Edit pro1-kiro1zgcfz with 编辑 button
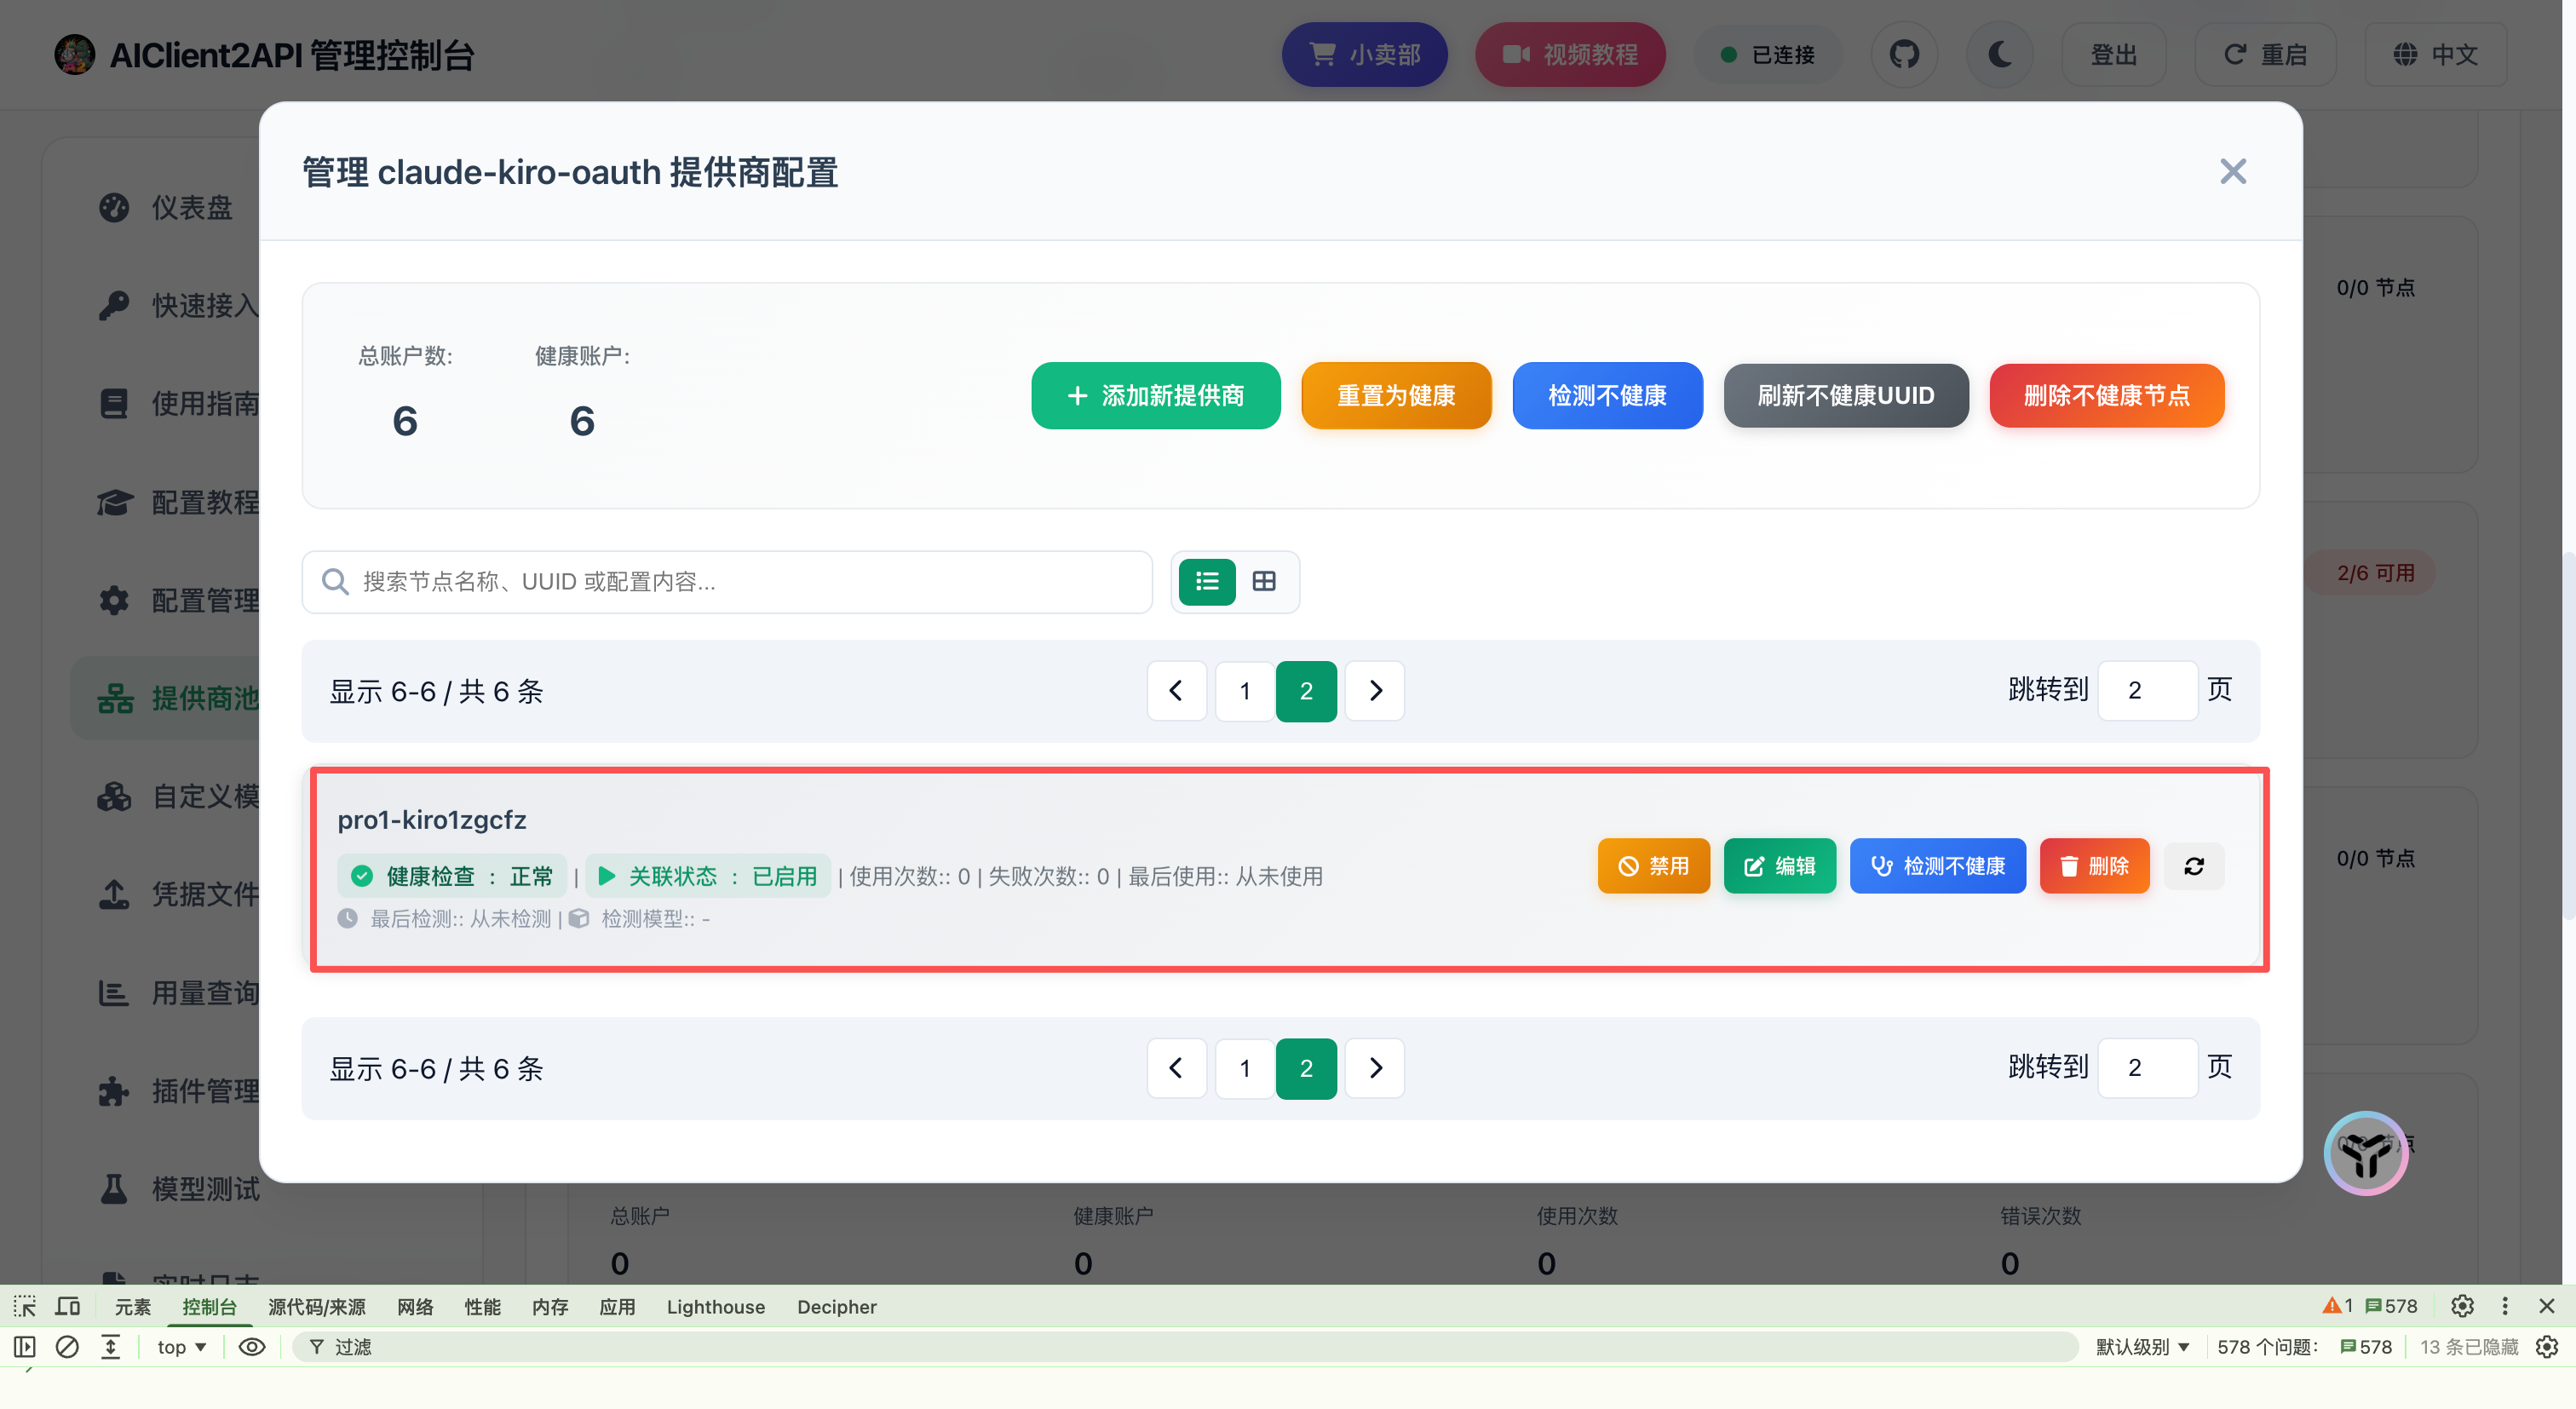Image resolution: width=2576 pixels, height=1409 pixels. coord(1779,865)
